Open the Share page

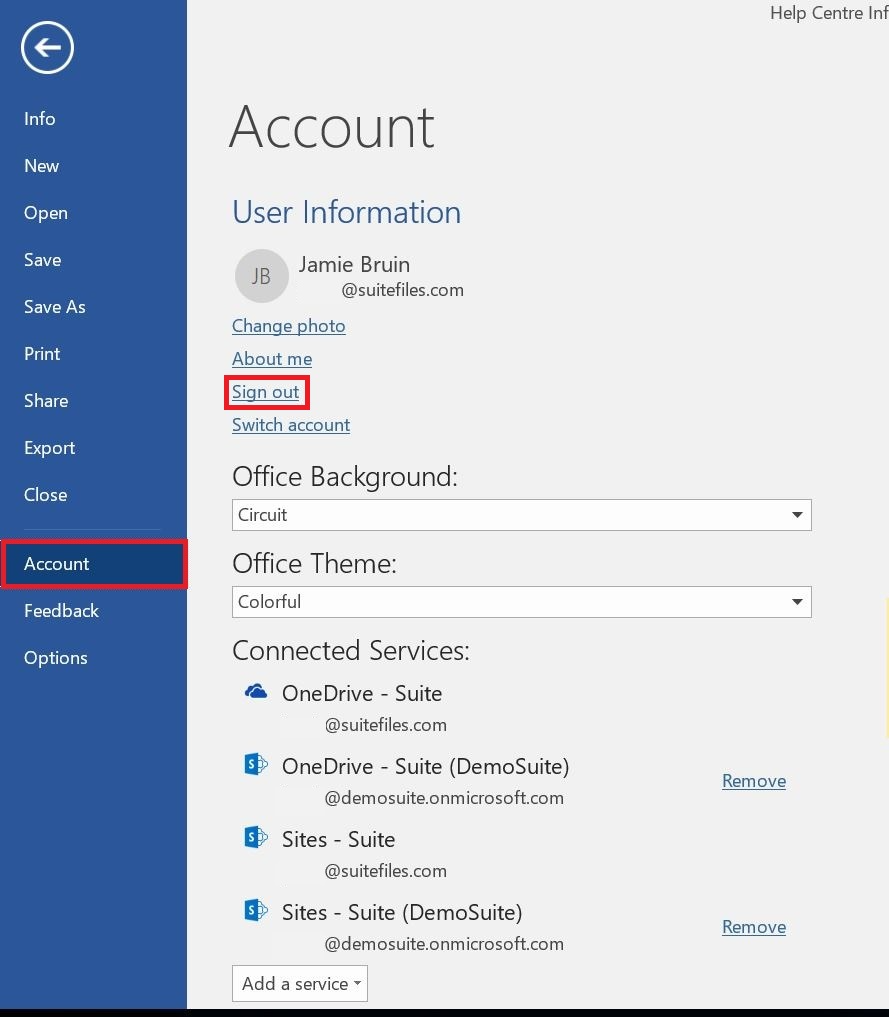(x=46, y=401)
